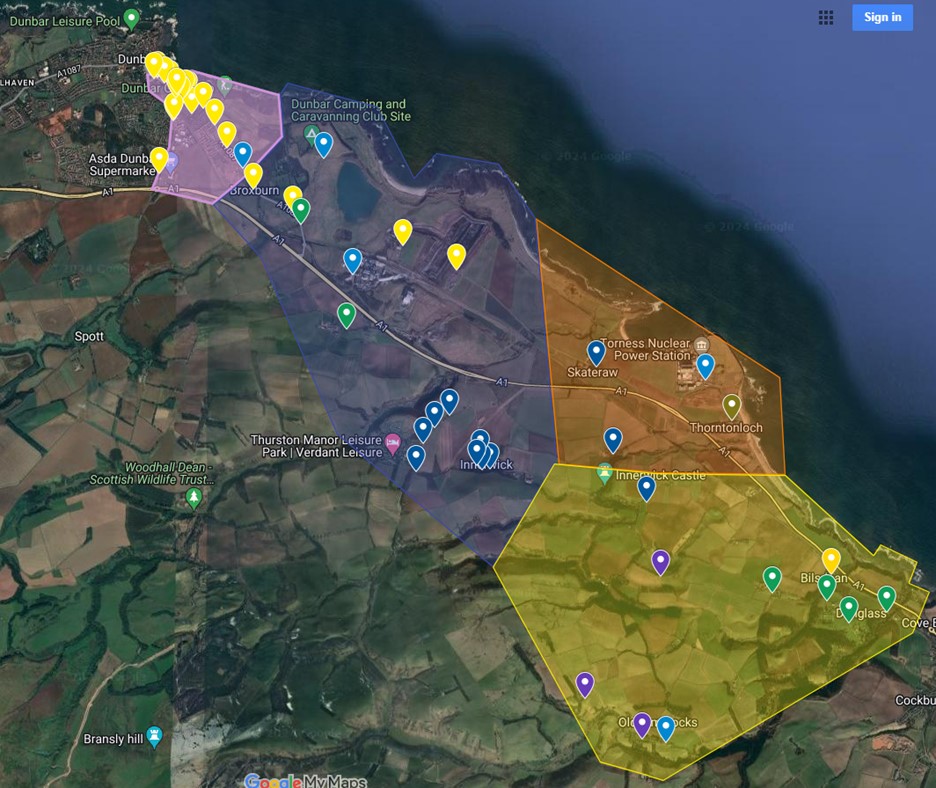Click the Innerwick Castle green place icon
The image size is (936, 788).
click(x=604, y=472)
